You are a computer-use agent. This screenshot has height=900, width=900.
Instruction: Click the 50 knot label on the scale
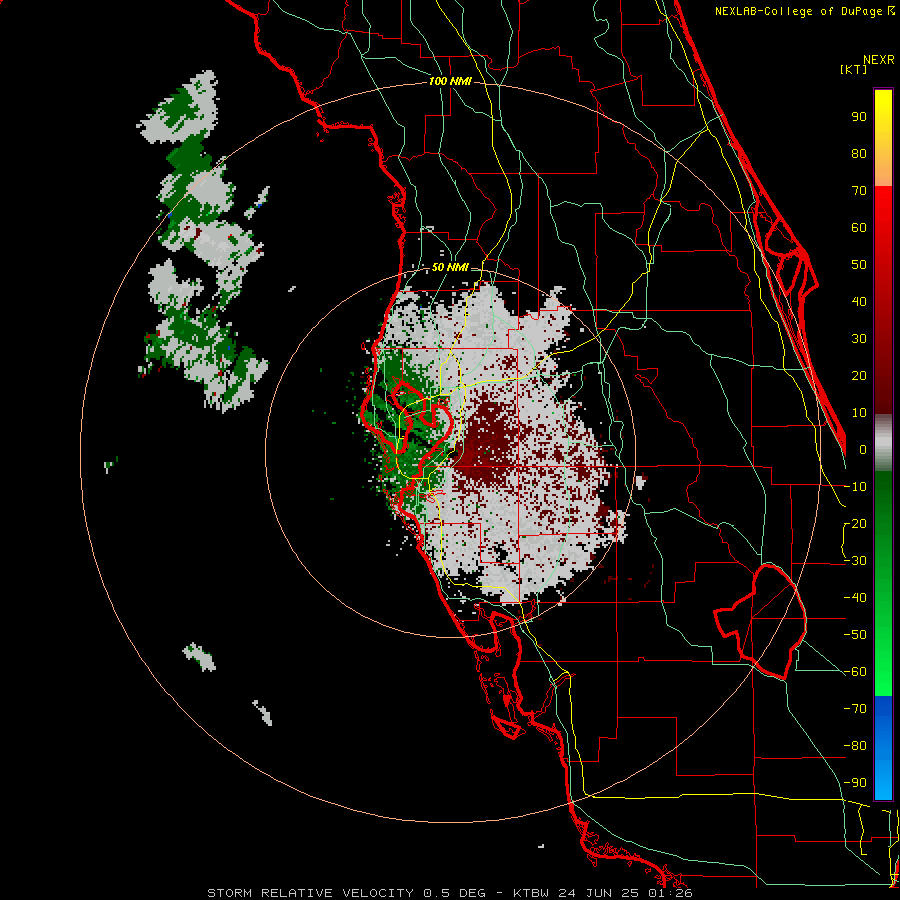(859, 265)
